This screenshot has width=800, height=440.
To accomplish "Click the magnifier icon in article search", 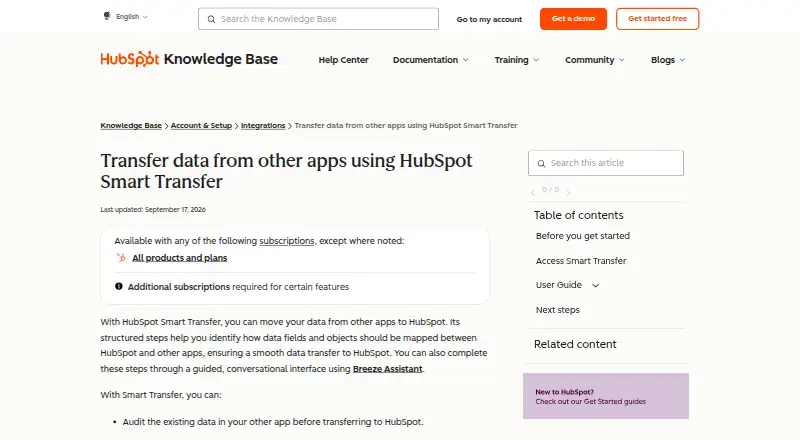I will coord(541,163).
